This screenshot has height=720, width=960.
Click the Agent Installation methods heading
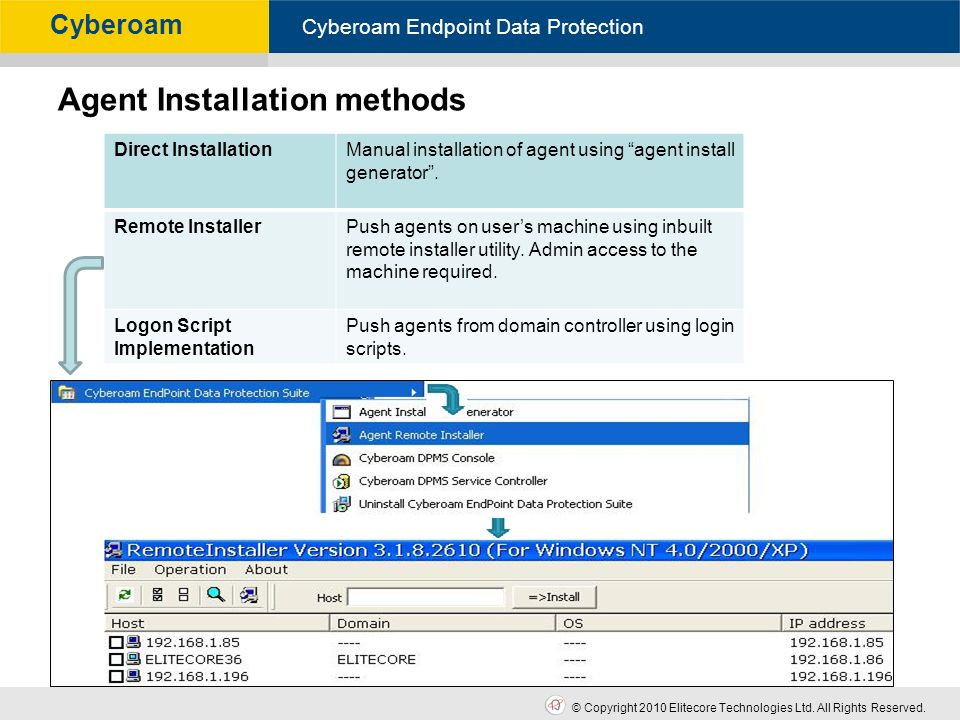261,99
